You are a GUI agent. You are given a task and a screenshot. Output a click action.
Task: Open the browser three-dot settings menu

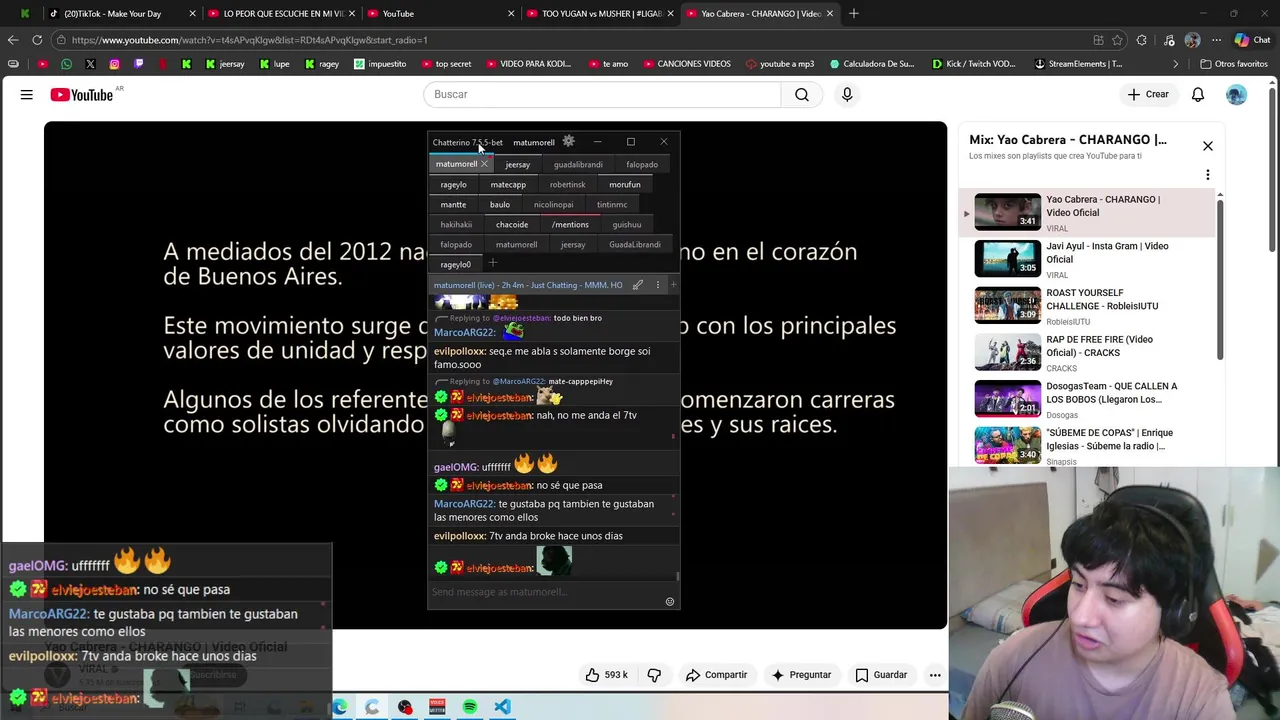pos(1216,40)
